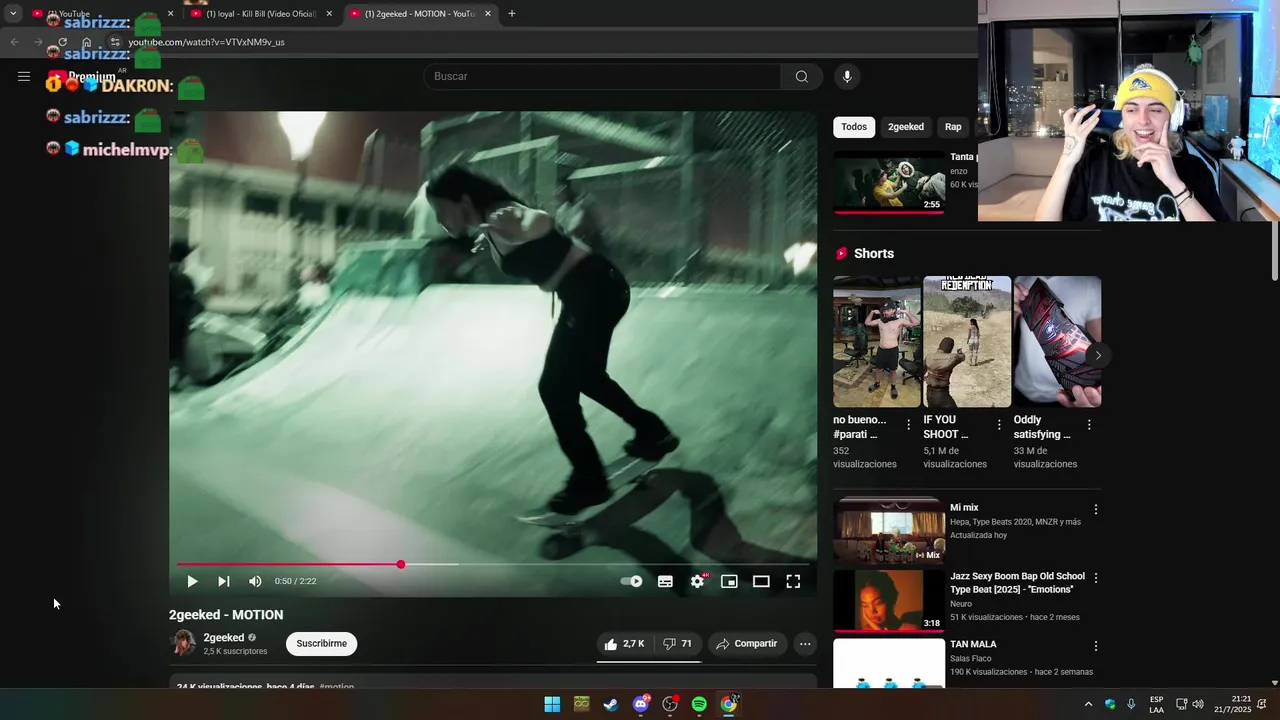Open the TAN MALA video title
Screen dimensions: 1280x720
point(973,644)
